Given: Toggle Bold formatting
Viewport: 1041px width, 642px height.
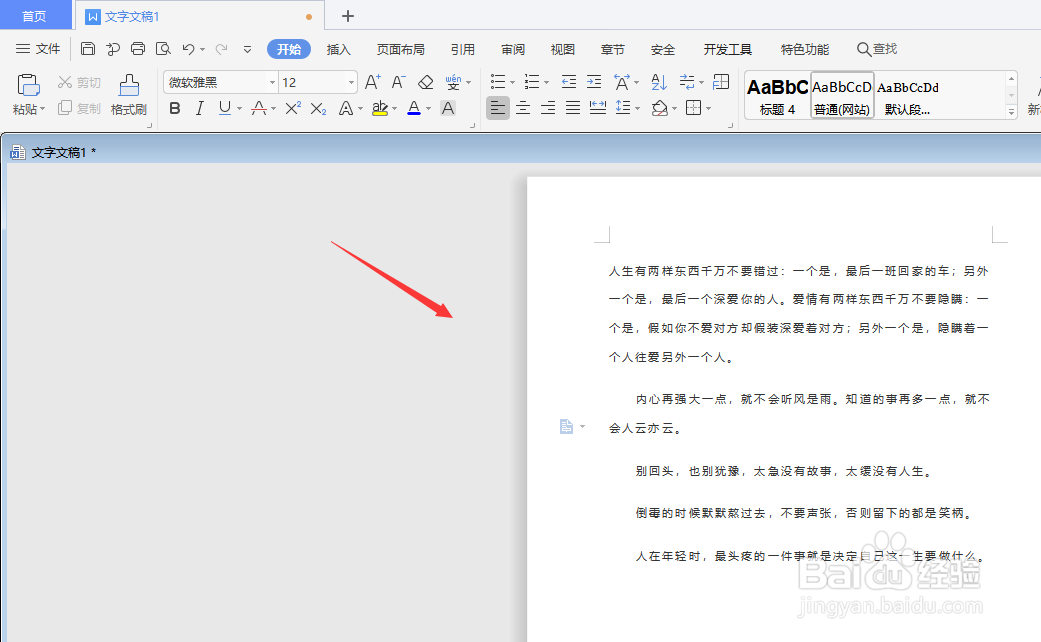Looking at the screenshot, I should 175,108.
